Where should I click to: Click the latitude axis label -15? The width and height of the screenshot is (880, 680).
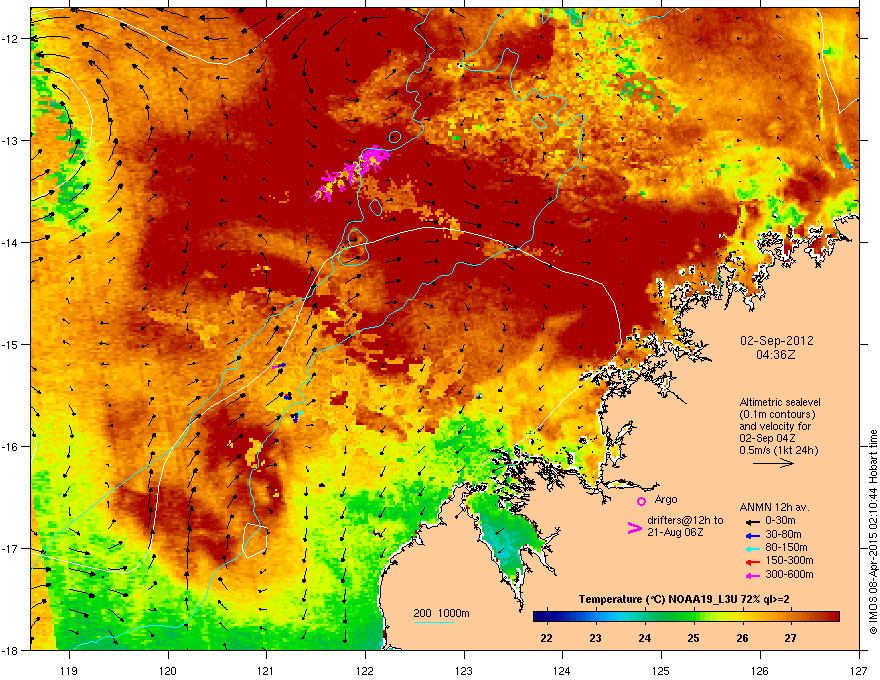[10, 344]
